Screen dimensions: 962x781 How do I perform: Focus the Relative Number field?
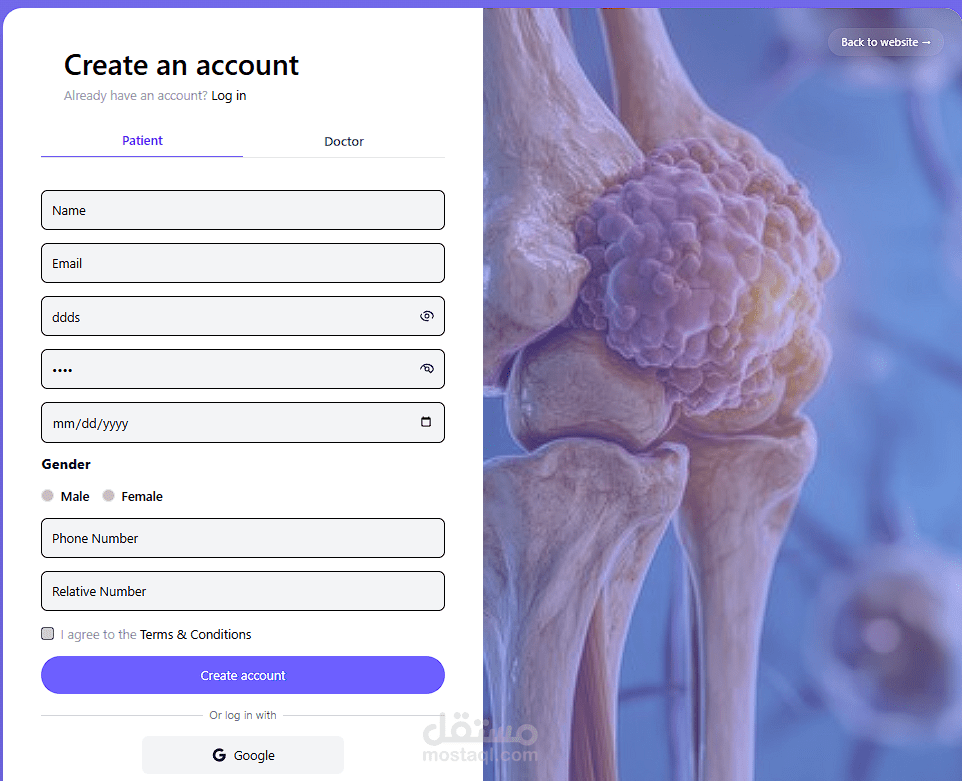[x=243, y=591]
